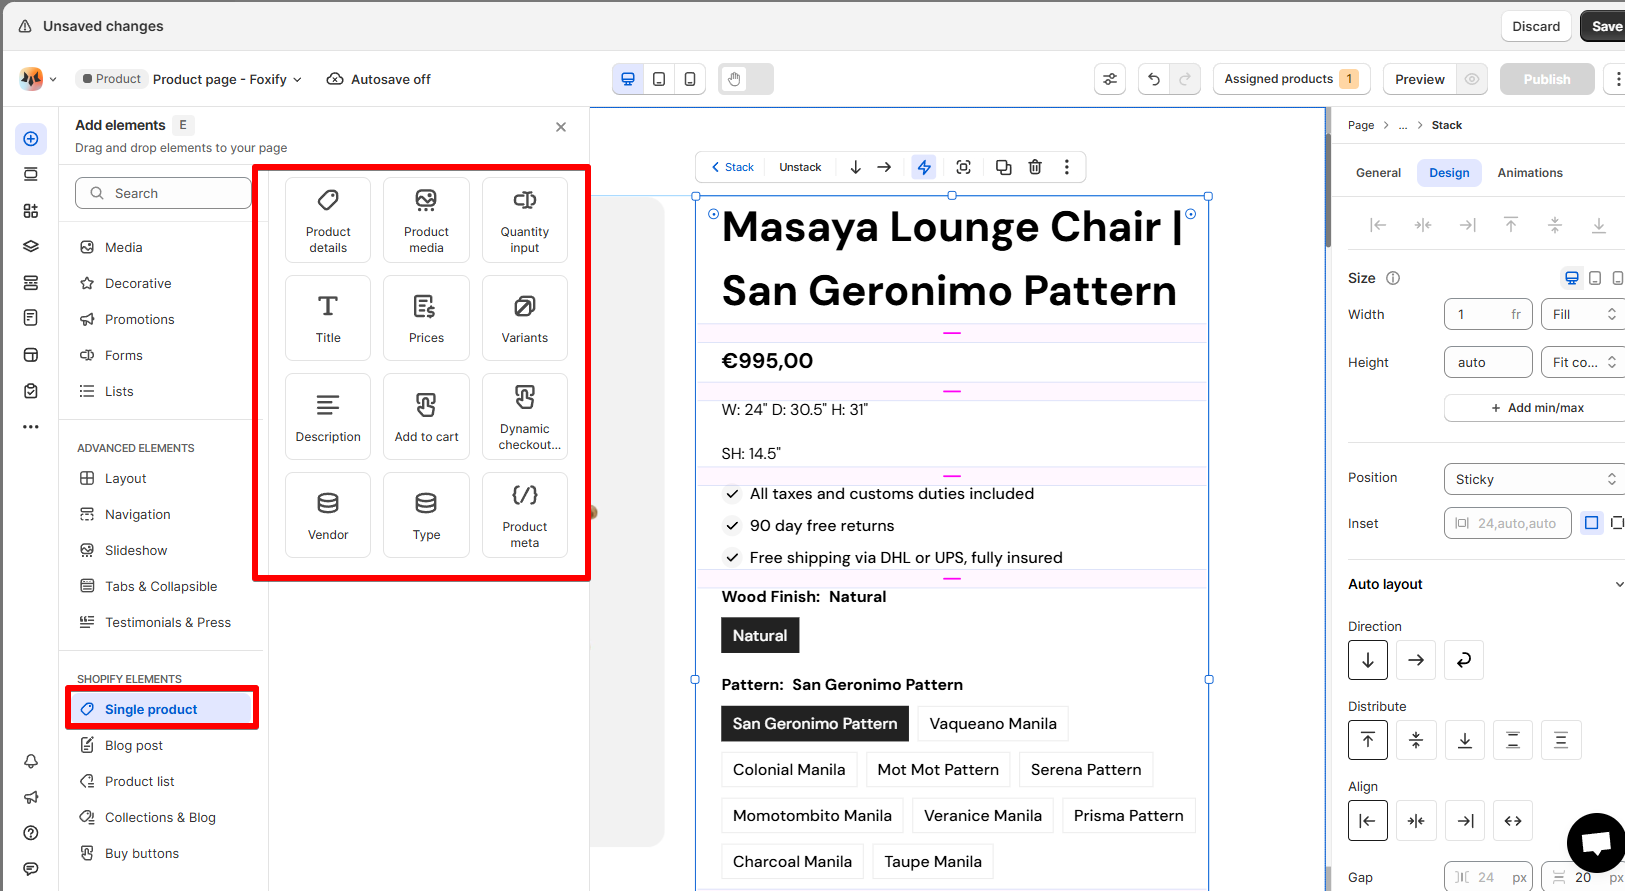This screenshot has width=1625, height=891.
Task: Select the Vaqueano Manila pattern option
Action: tap(993, 724)
